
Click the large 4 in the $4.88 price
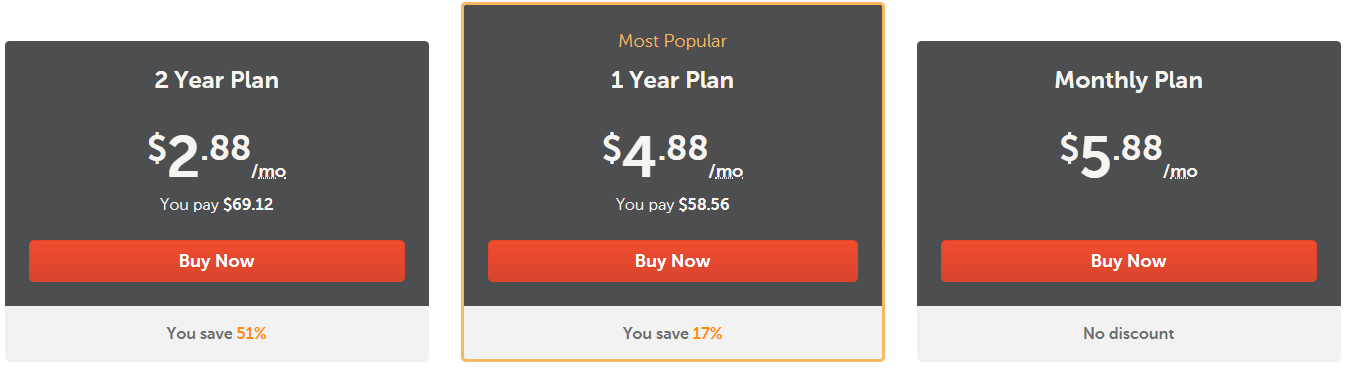tap(639, 157)
